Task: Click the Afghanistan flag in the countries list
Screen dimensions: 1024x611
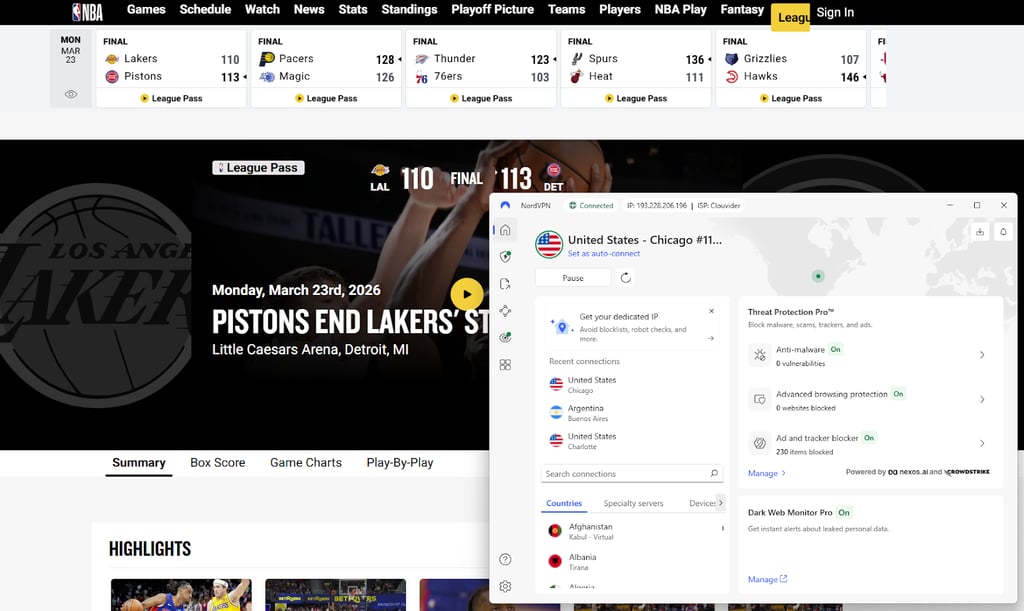Action: 555,531
